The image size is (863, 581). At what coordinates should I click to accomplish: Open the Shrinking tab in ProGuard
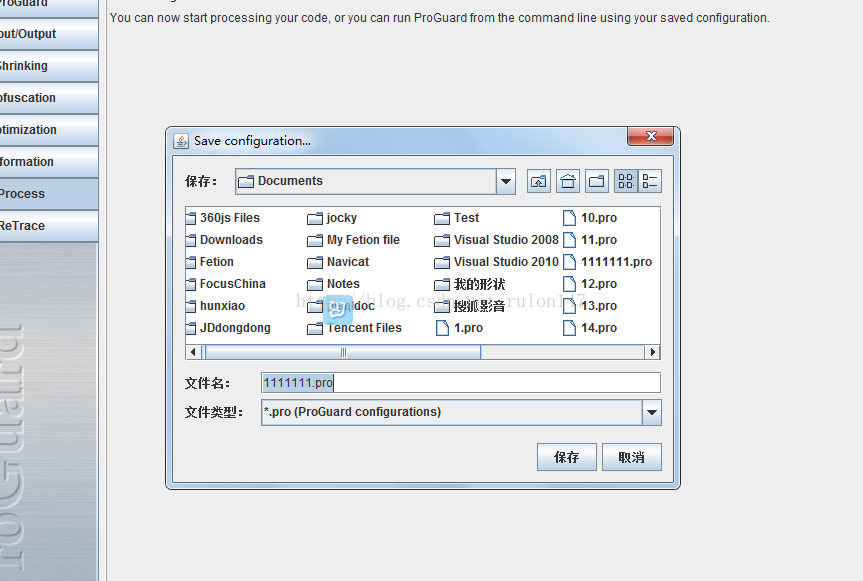coord(48,65)
